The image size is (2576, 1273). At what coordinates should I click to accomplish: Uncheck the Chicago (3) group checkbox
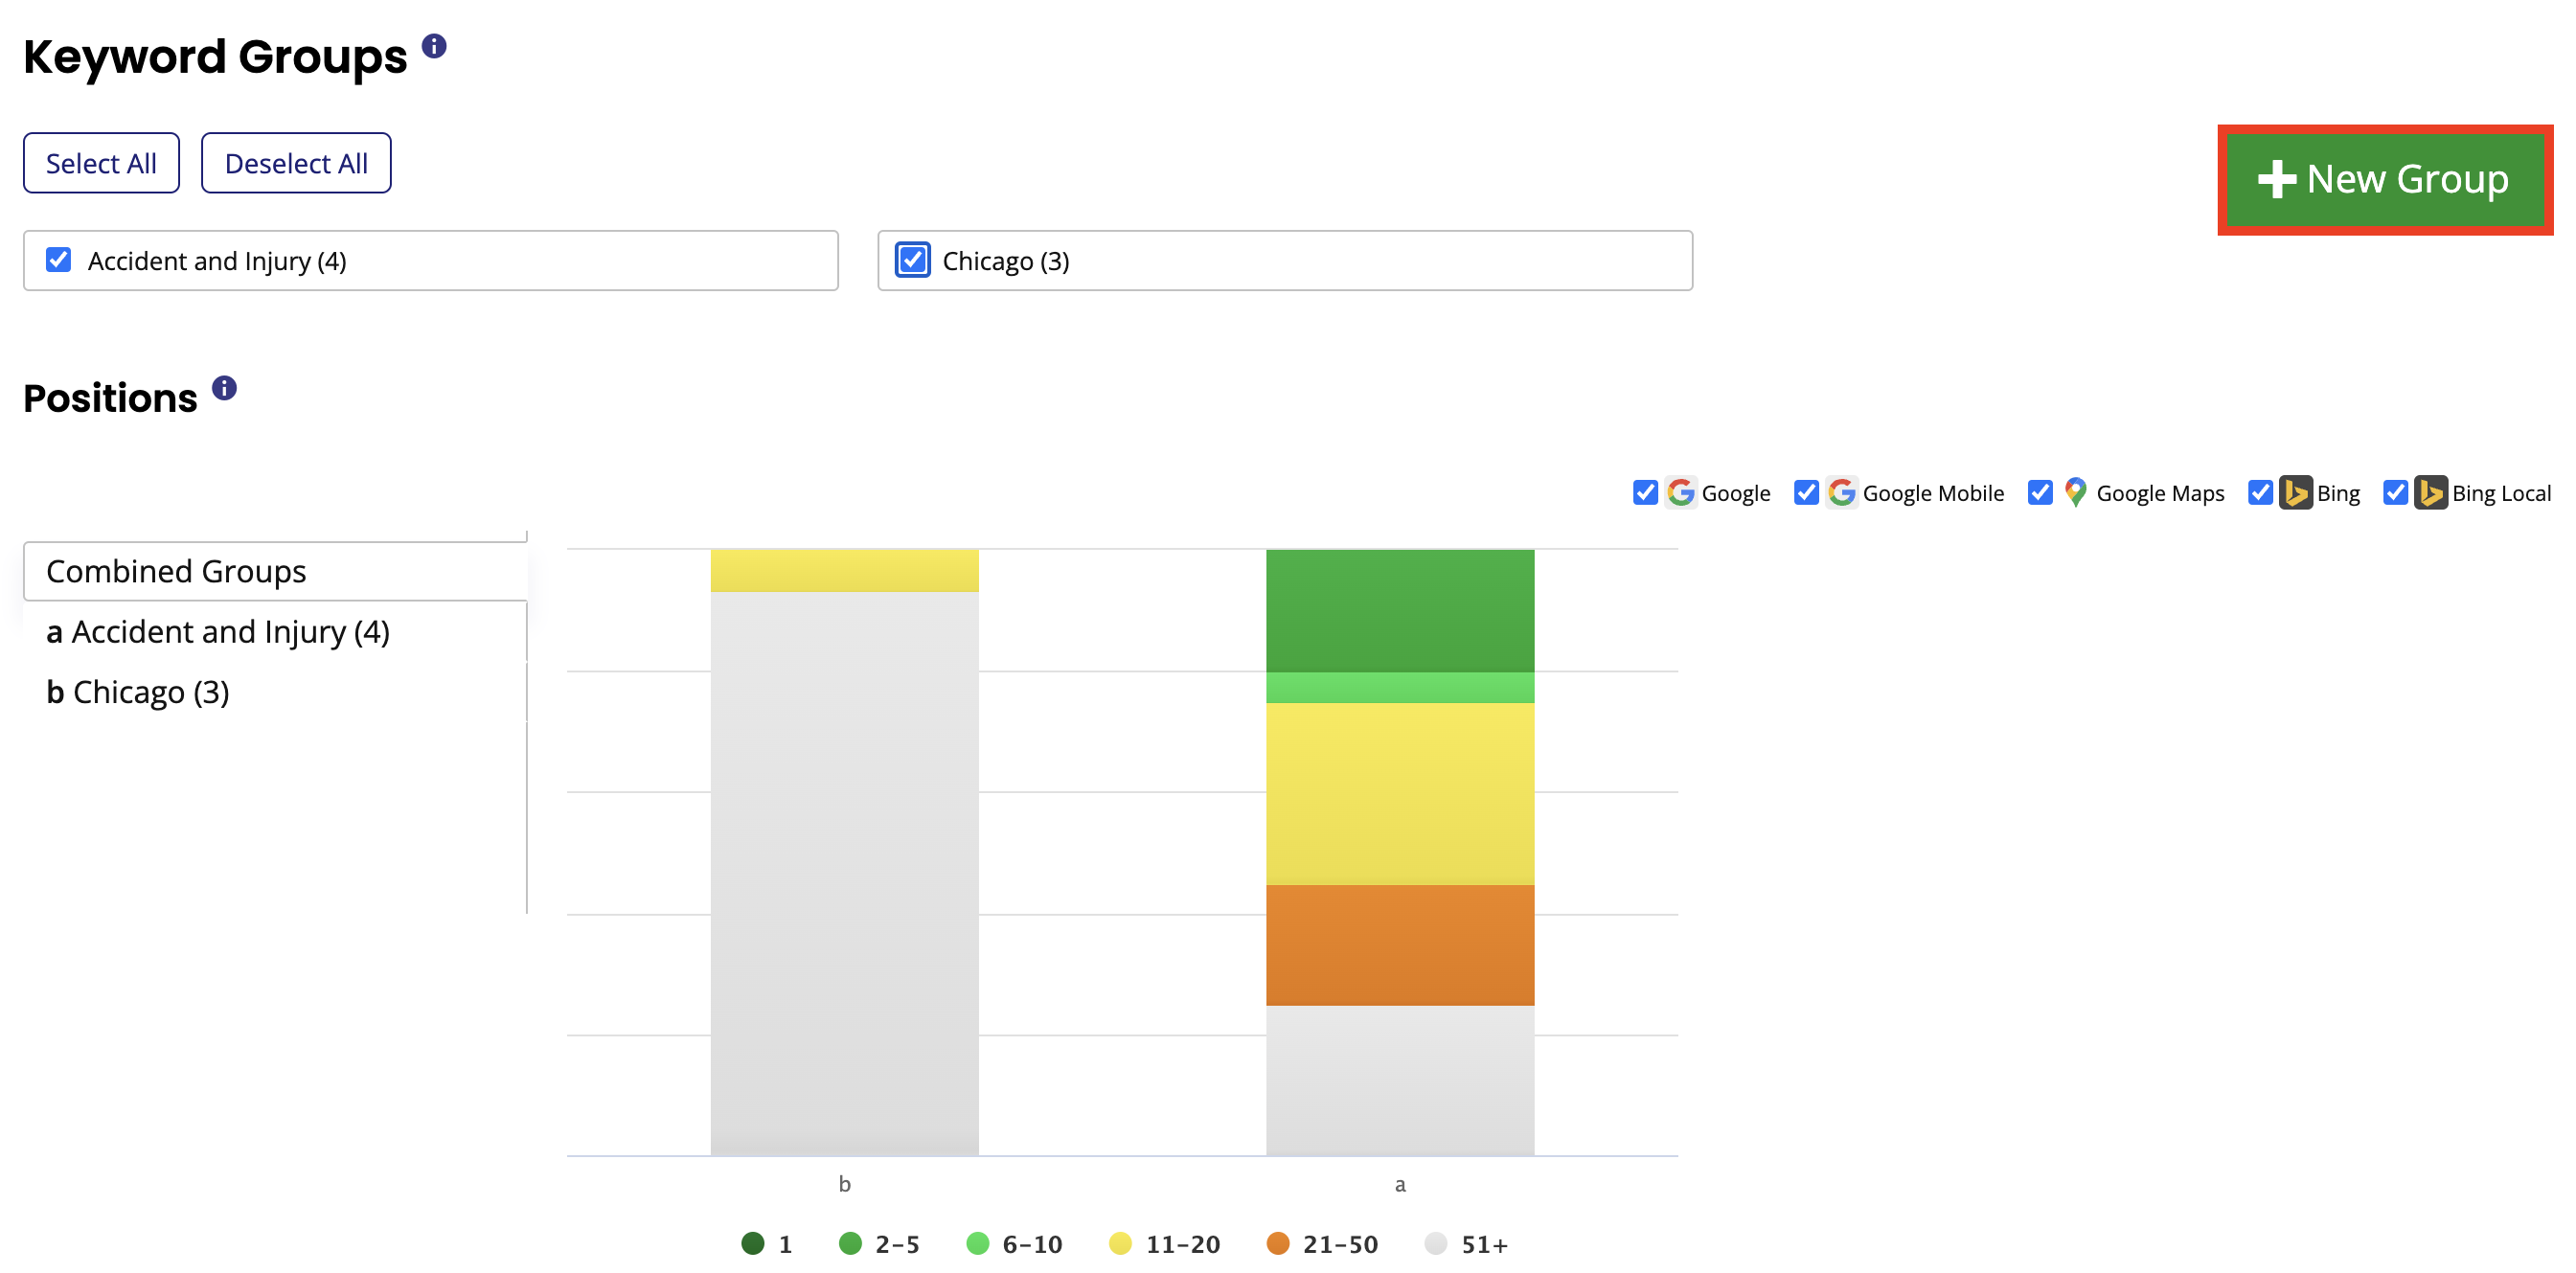tap(912, 260)
